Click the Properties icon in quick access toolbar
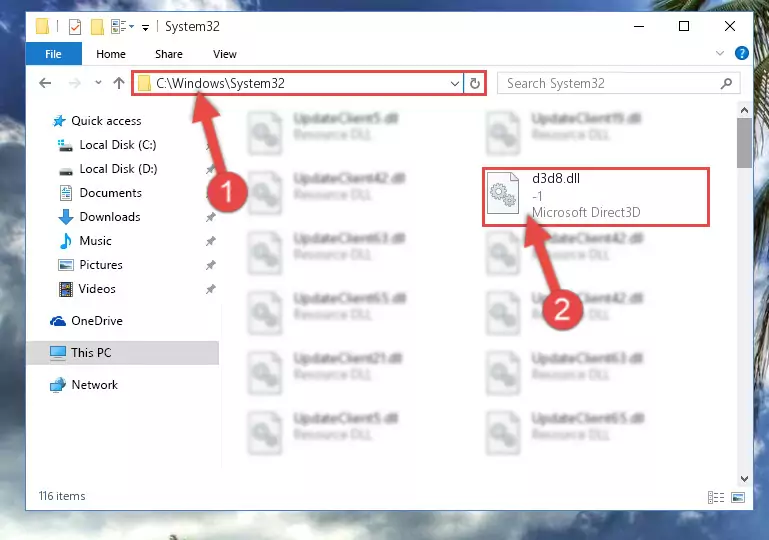769x540 pixels. tap(75, 26)
